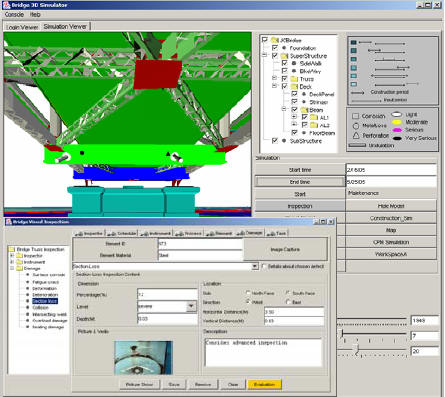
Task: Open the Console menu
Action: (x=14, y=15)
